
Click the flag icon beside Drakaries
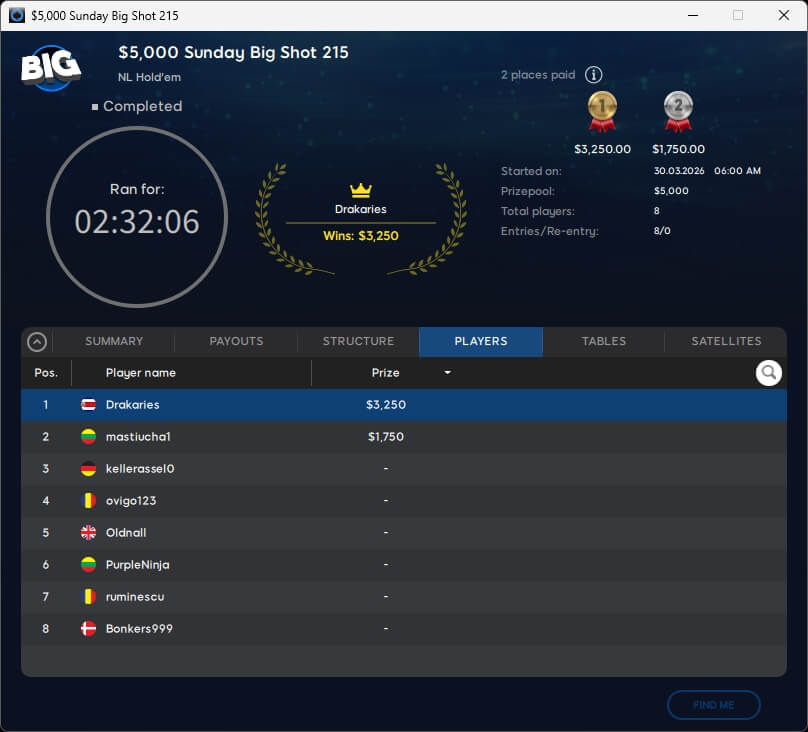[x=88, y=405]
